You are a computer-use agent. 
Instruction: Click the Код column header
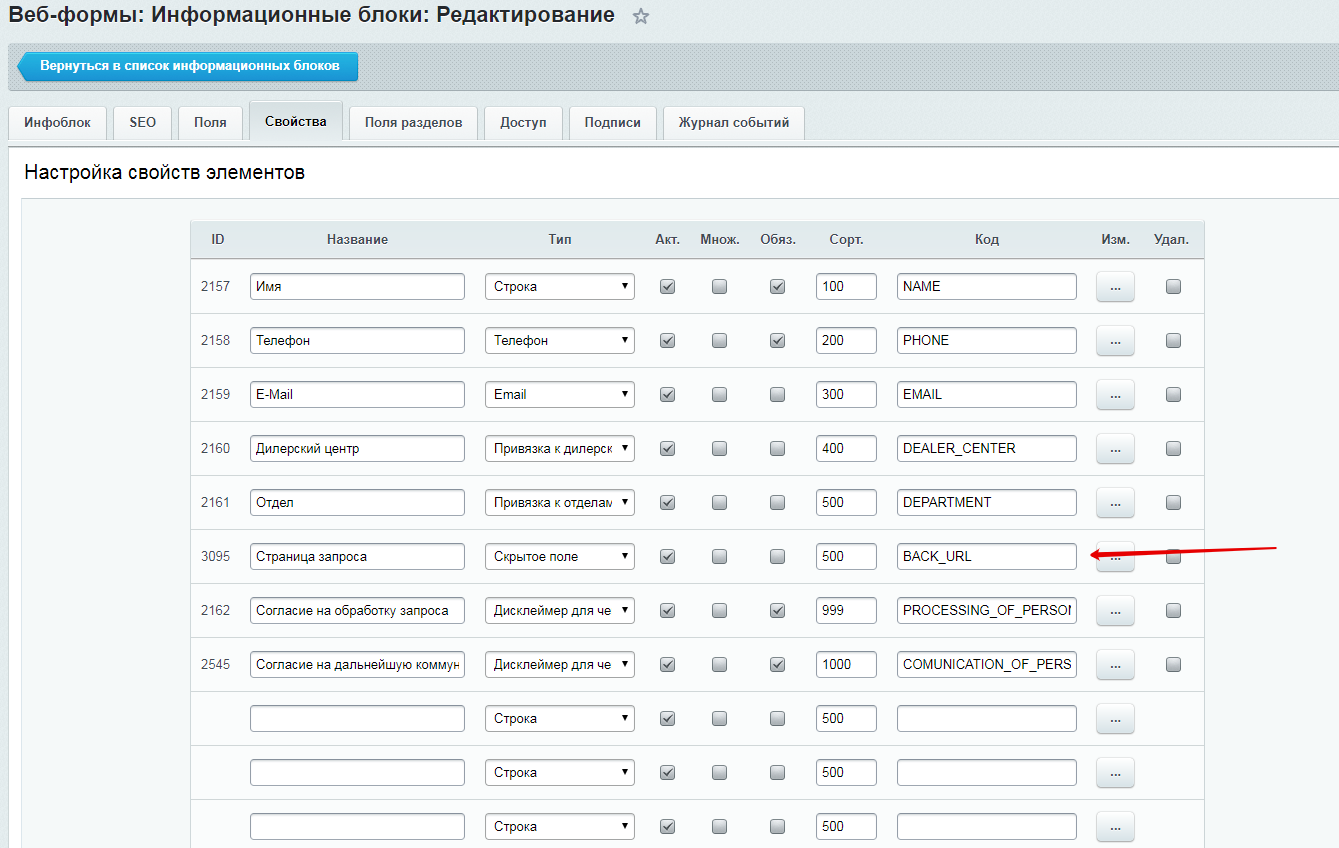pos(987,240)
